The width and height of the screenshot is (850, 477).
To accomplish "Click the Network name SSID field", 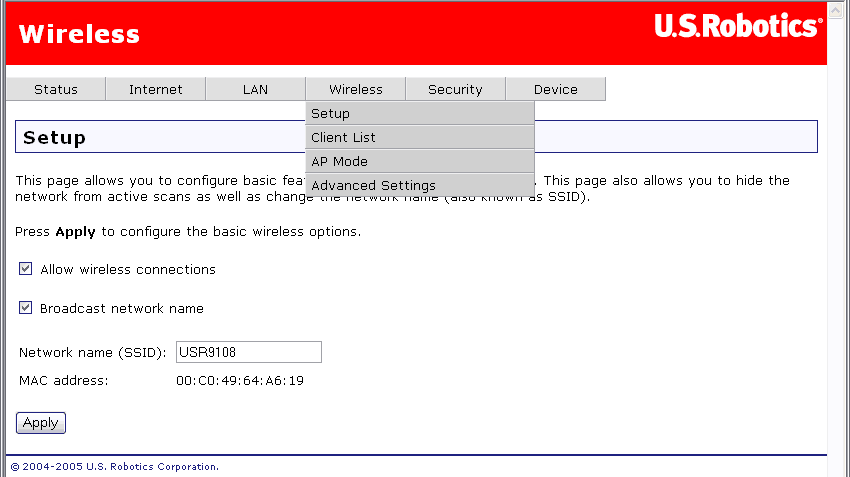I will [x=249, y=352].
